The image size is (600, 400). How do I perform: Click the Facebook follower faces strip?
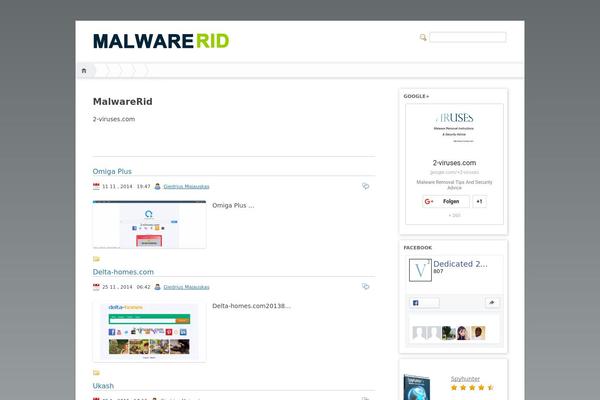[x=449, y=333]
